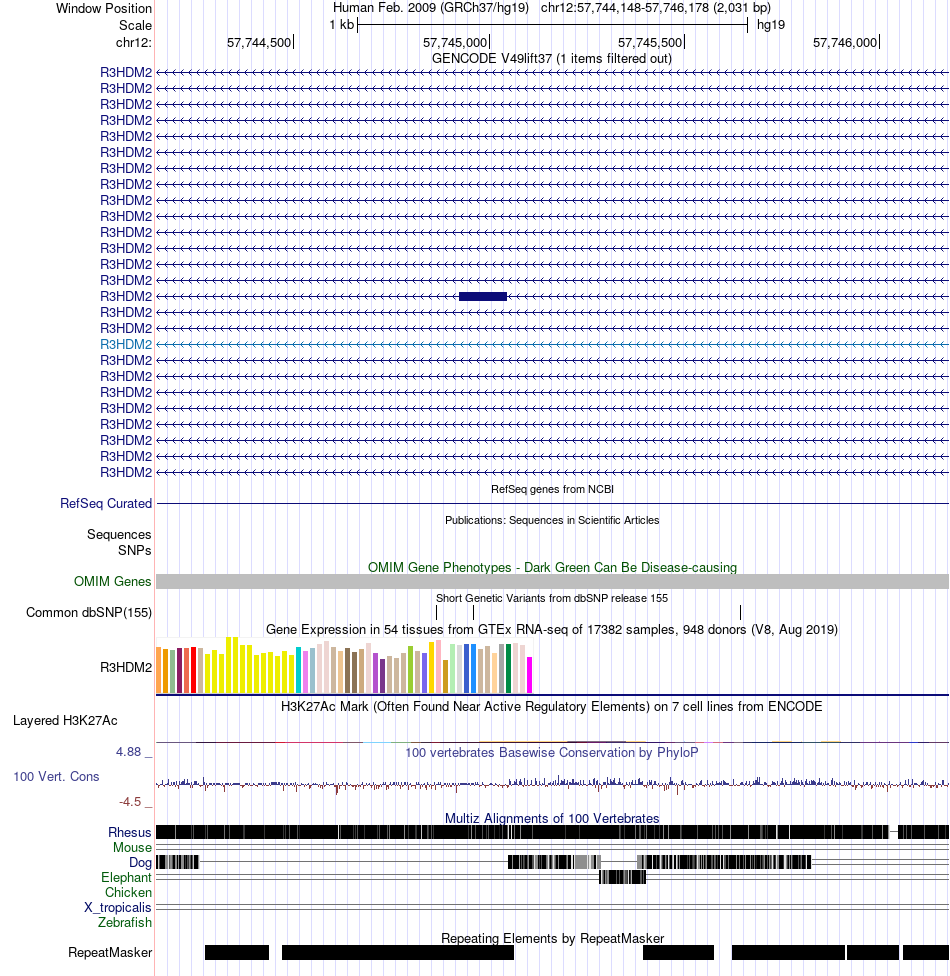The image size is (950, 976).
Task: Click the Scale label
Action: 136,26
